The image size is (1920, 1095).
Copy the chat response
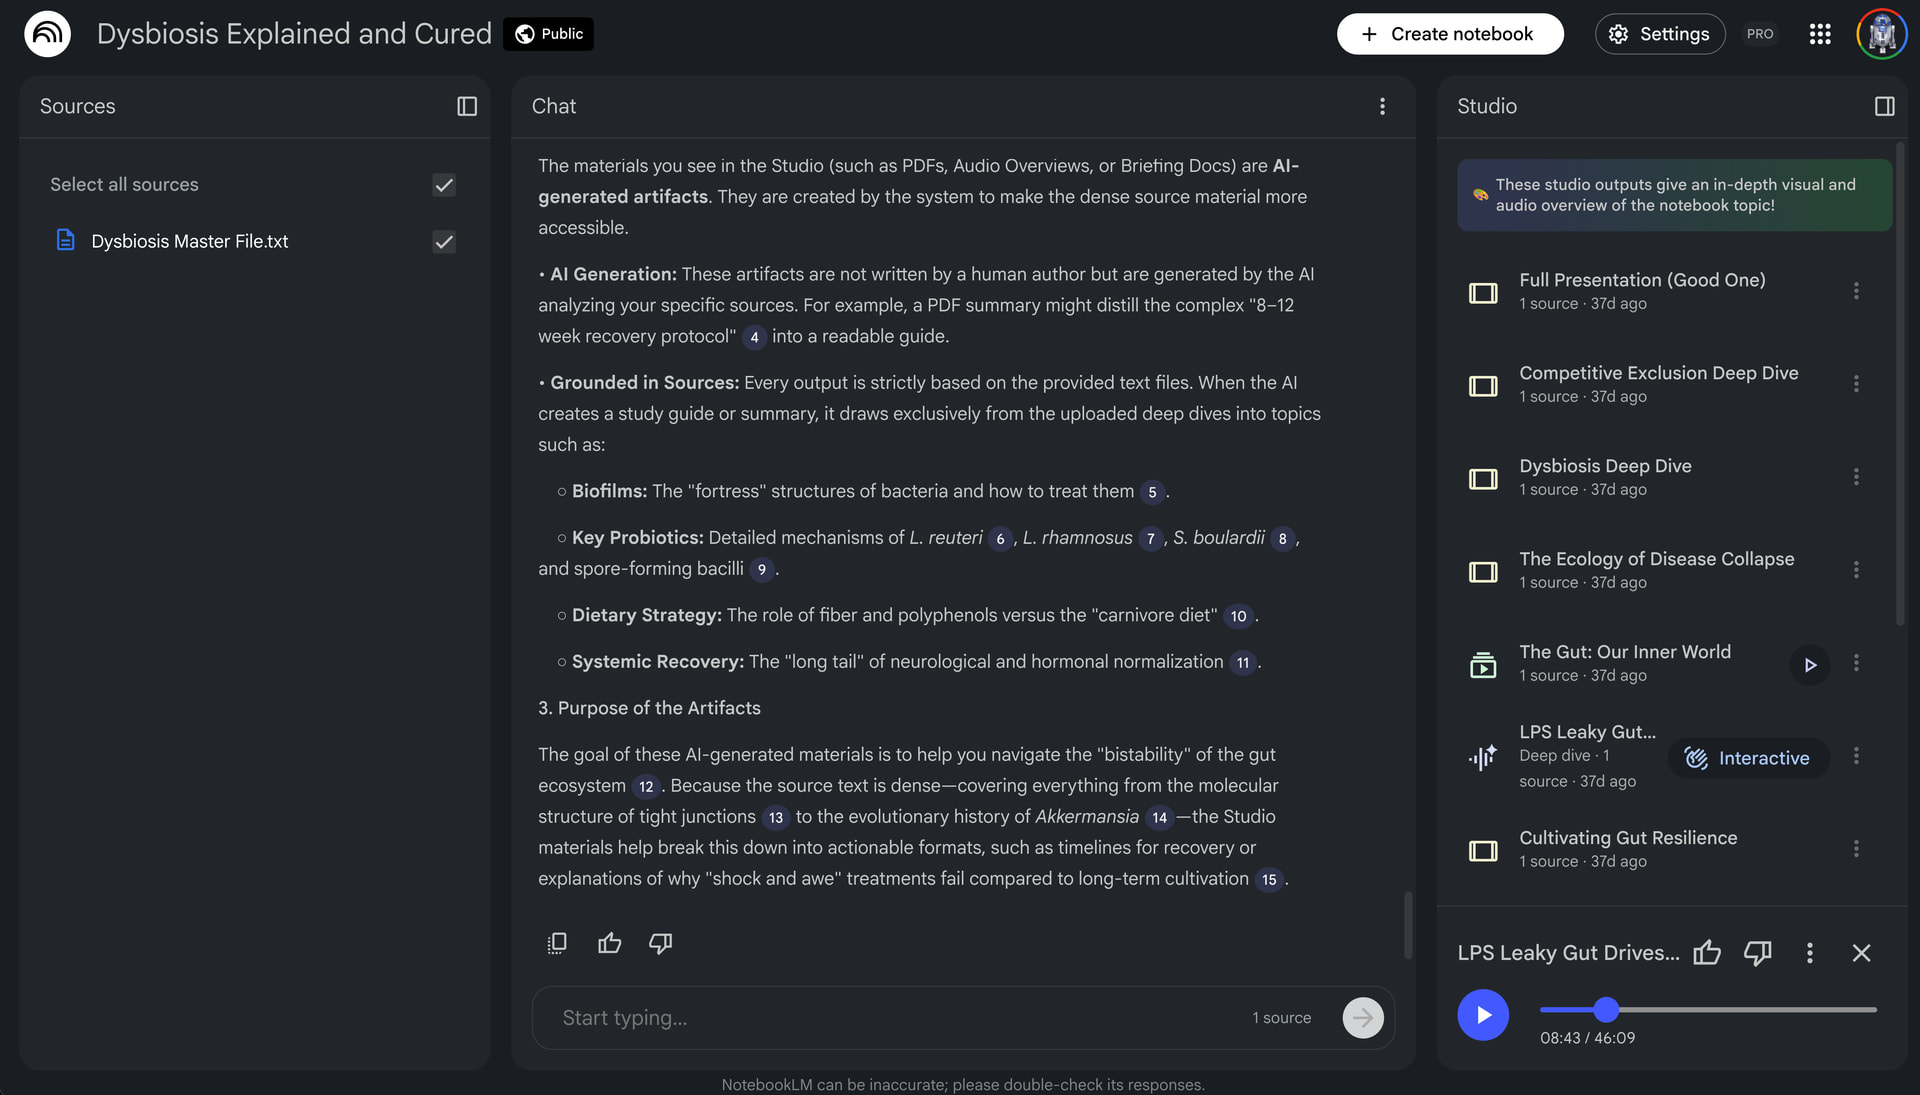tap(557, 943)
